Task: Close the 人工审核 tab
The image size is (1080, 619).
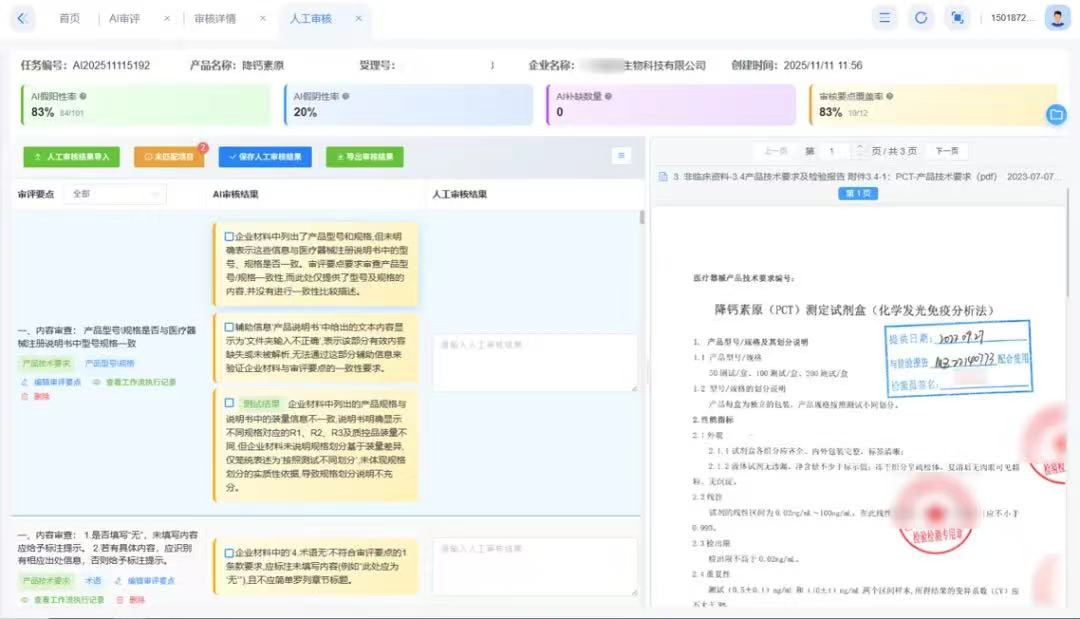Action: (358, 19)
